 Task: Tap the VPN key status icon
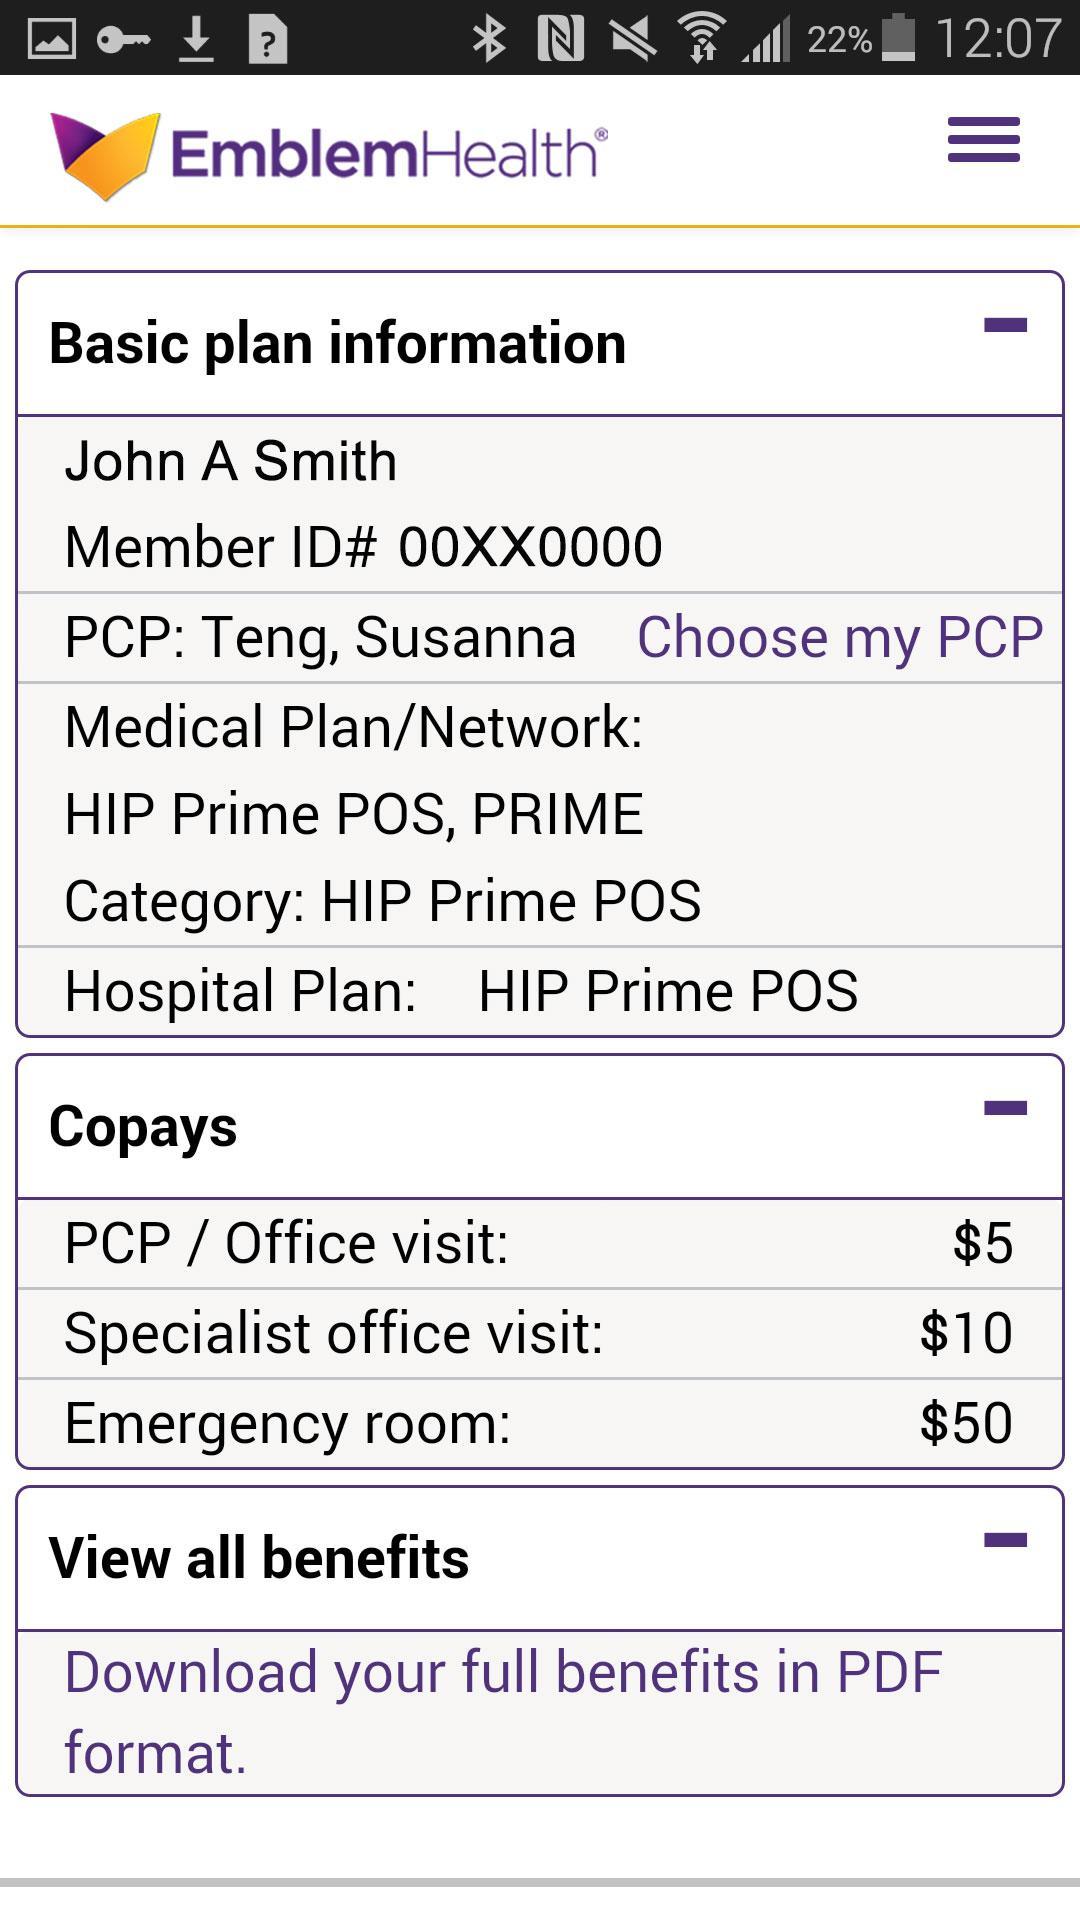point(124,40)
